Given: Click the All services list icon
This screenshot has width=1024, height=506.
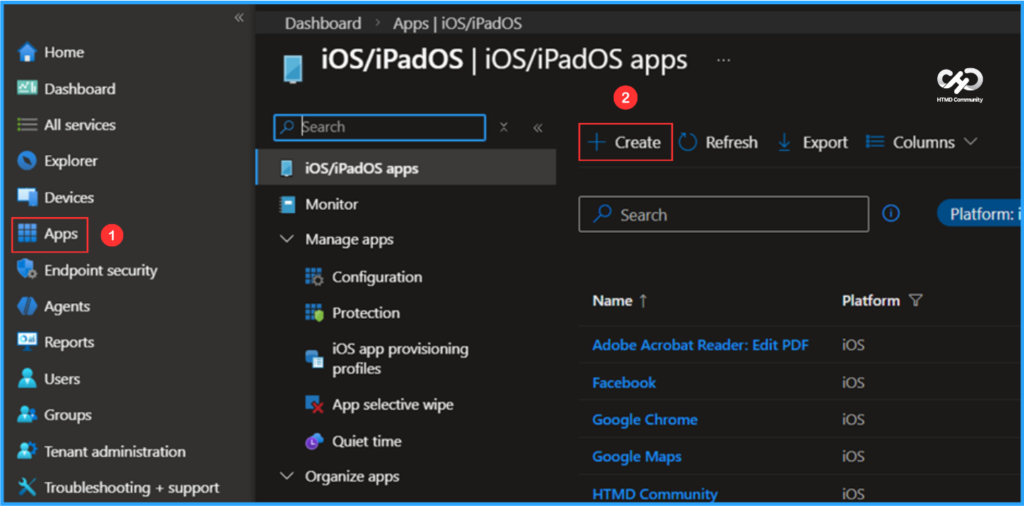Looking at the screenshot, I should coord(27,125).
